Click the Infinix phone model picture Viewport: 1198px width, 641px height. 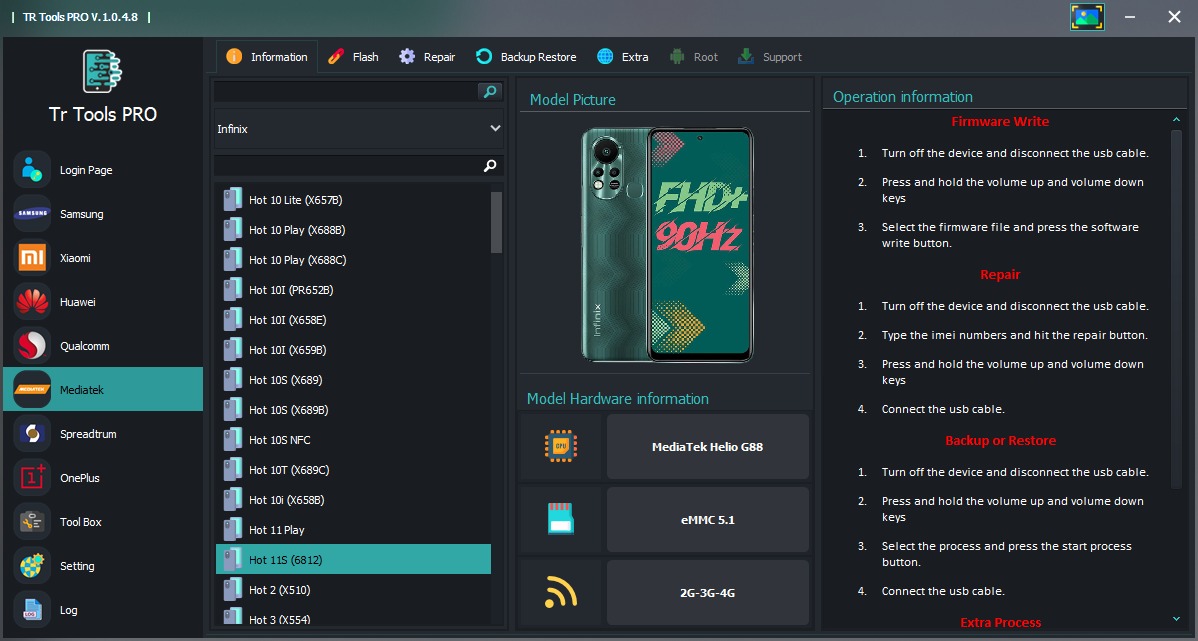[666, 244]
